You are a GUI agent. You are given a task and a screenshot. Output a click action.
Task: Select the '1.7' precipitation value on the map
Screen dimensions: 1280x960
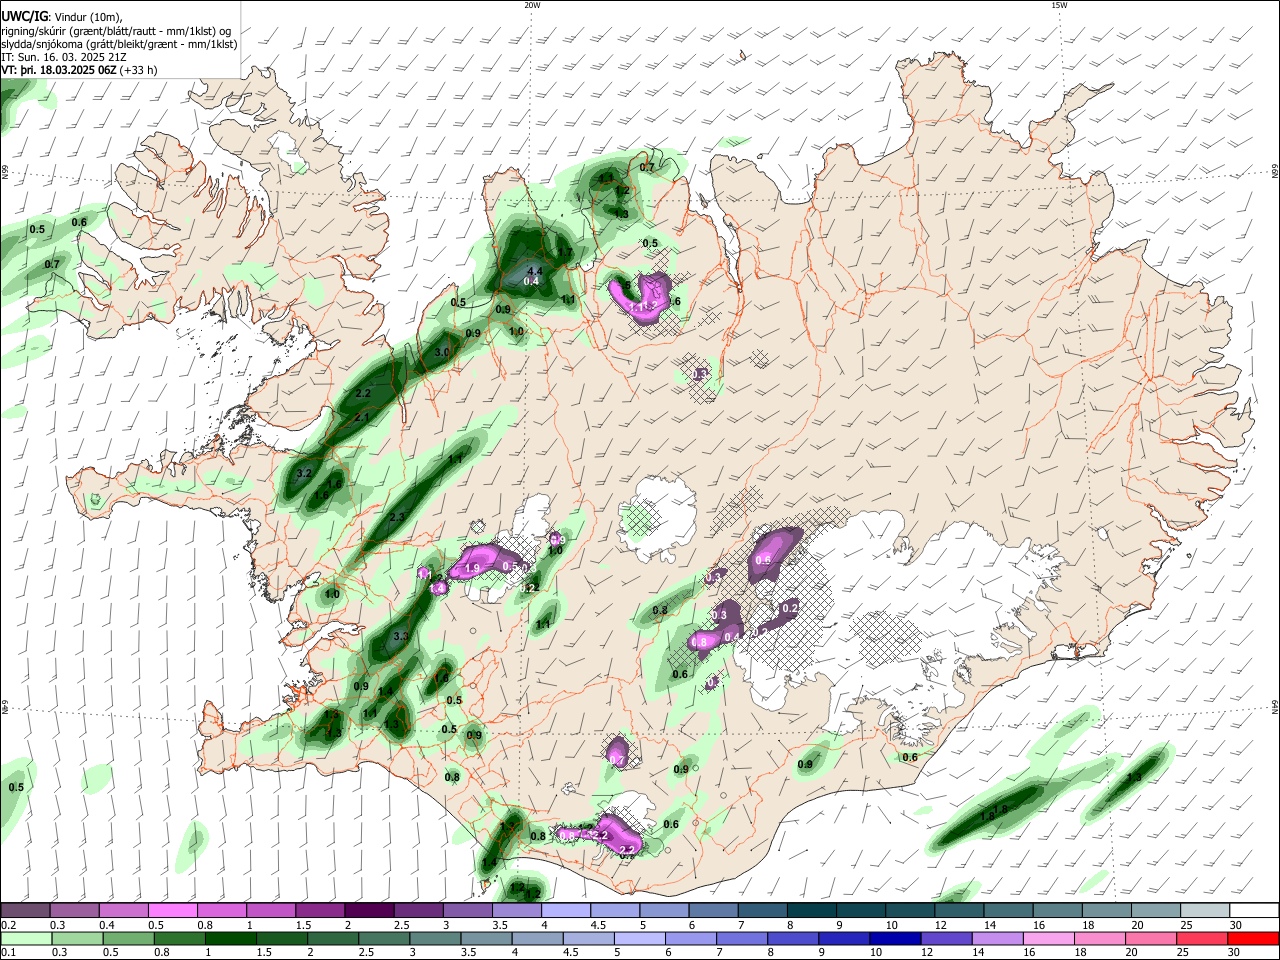click(x=565, y=253)
